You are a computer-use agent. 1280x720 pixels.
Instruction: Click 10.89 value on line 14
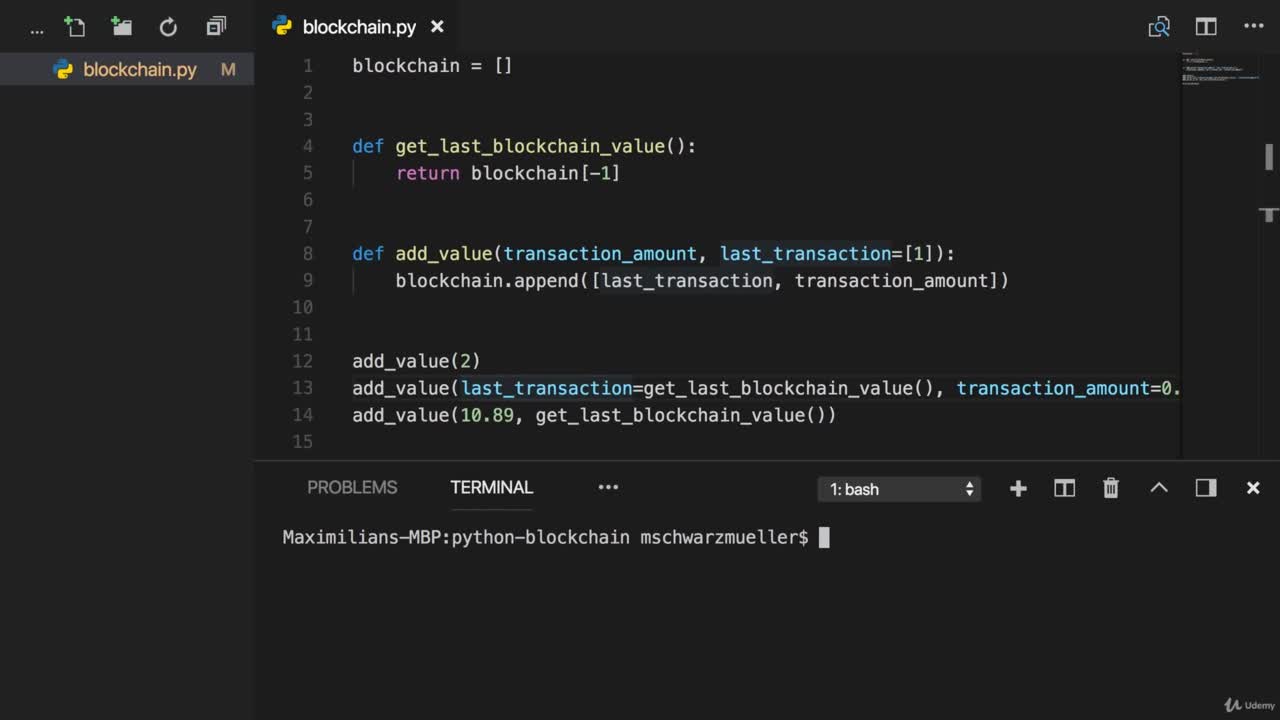click(x=487, y=415)
